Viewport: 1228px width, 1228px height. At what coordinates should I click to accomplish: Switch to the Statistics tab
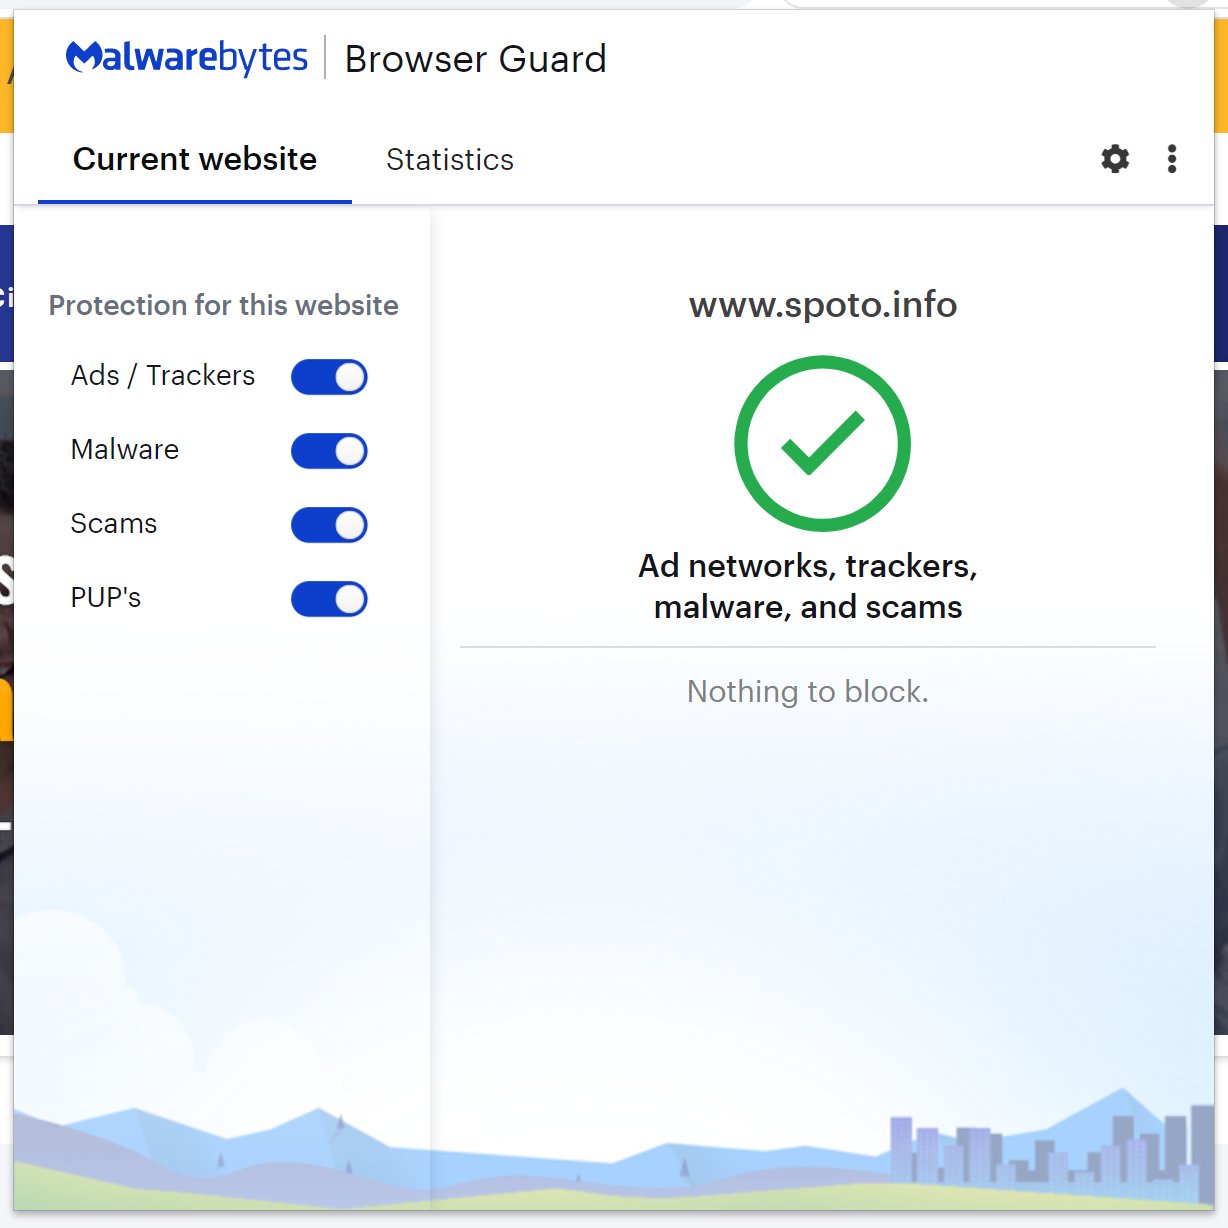450,160
